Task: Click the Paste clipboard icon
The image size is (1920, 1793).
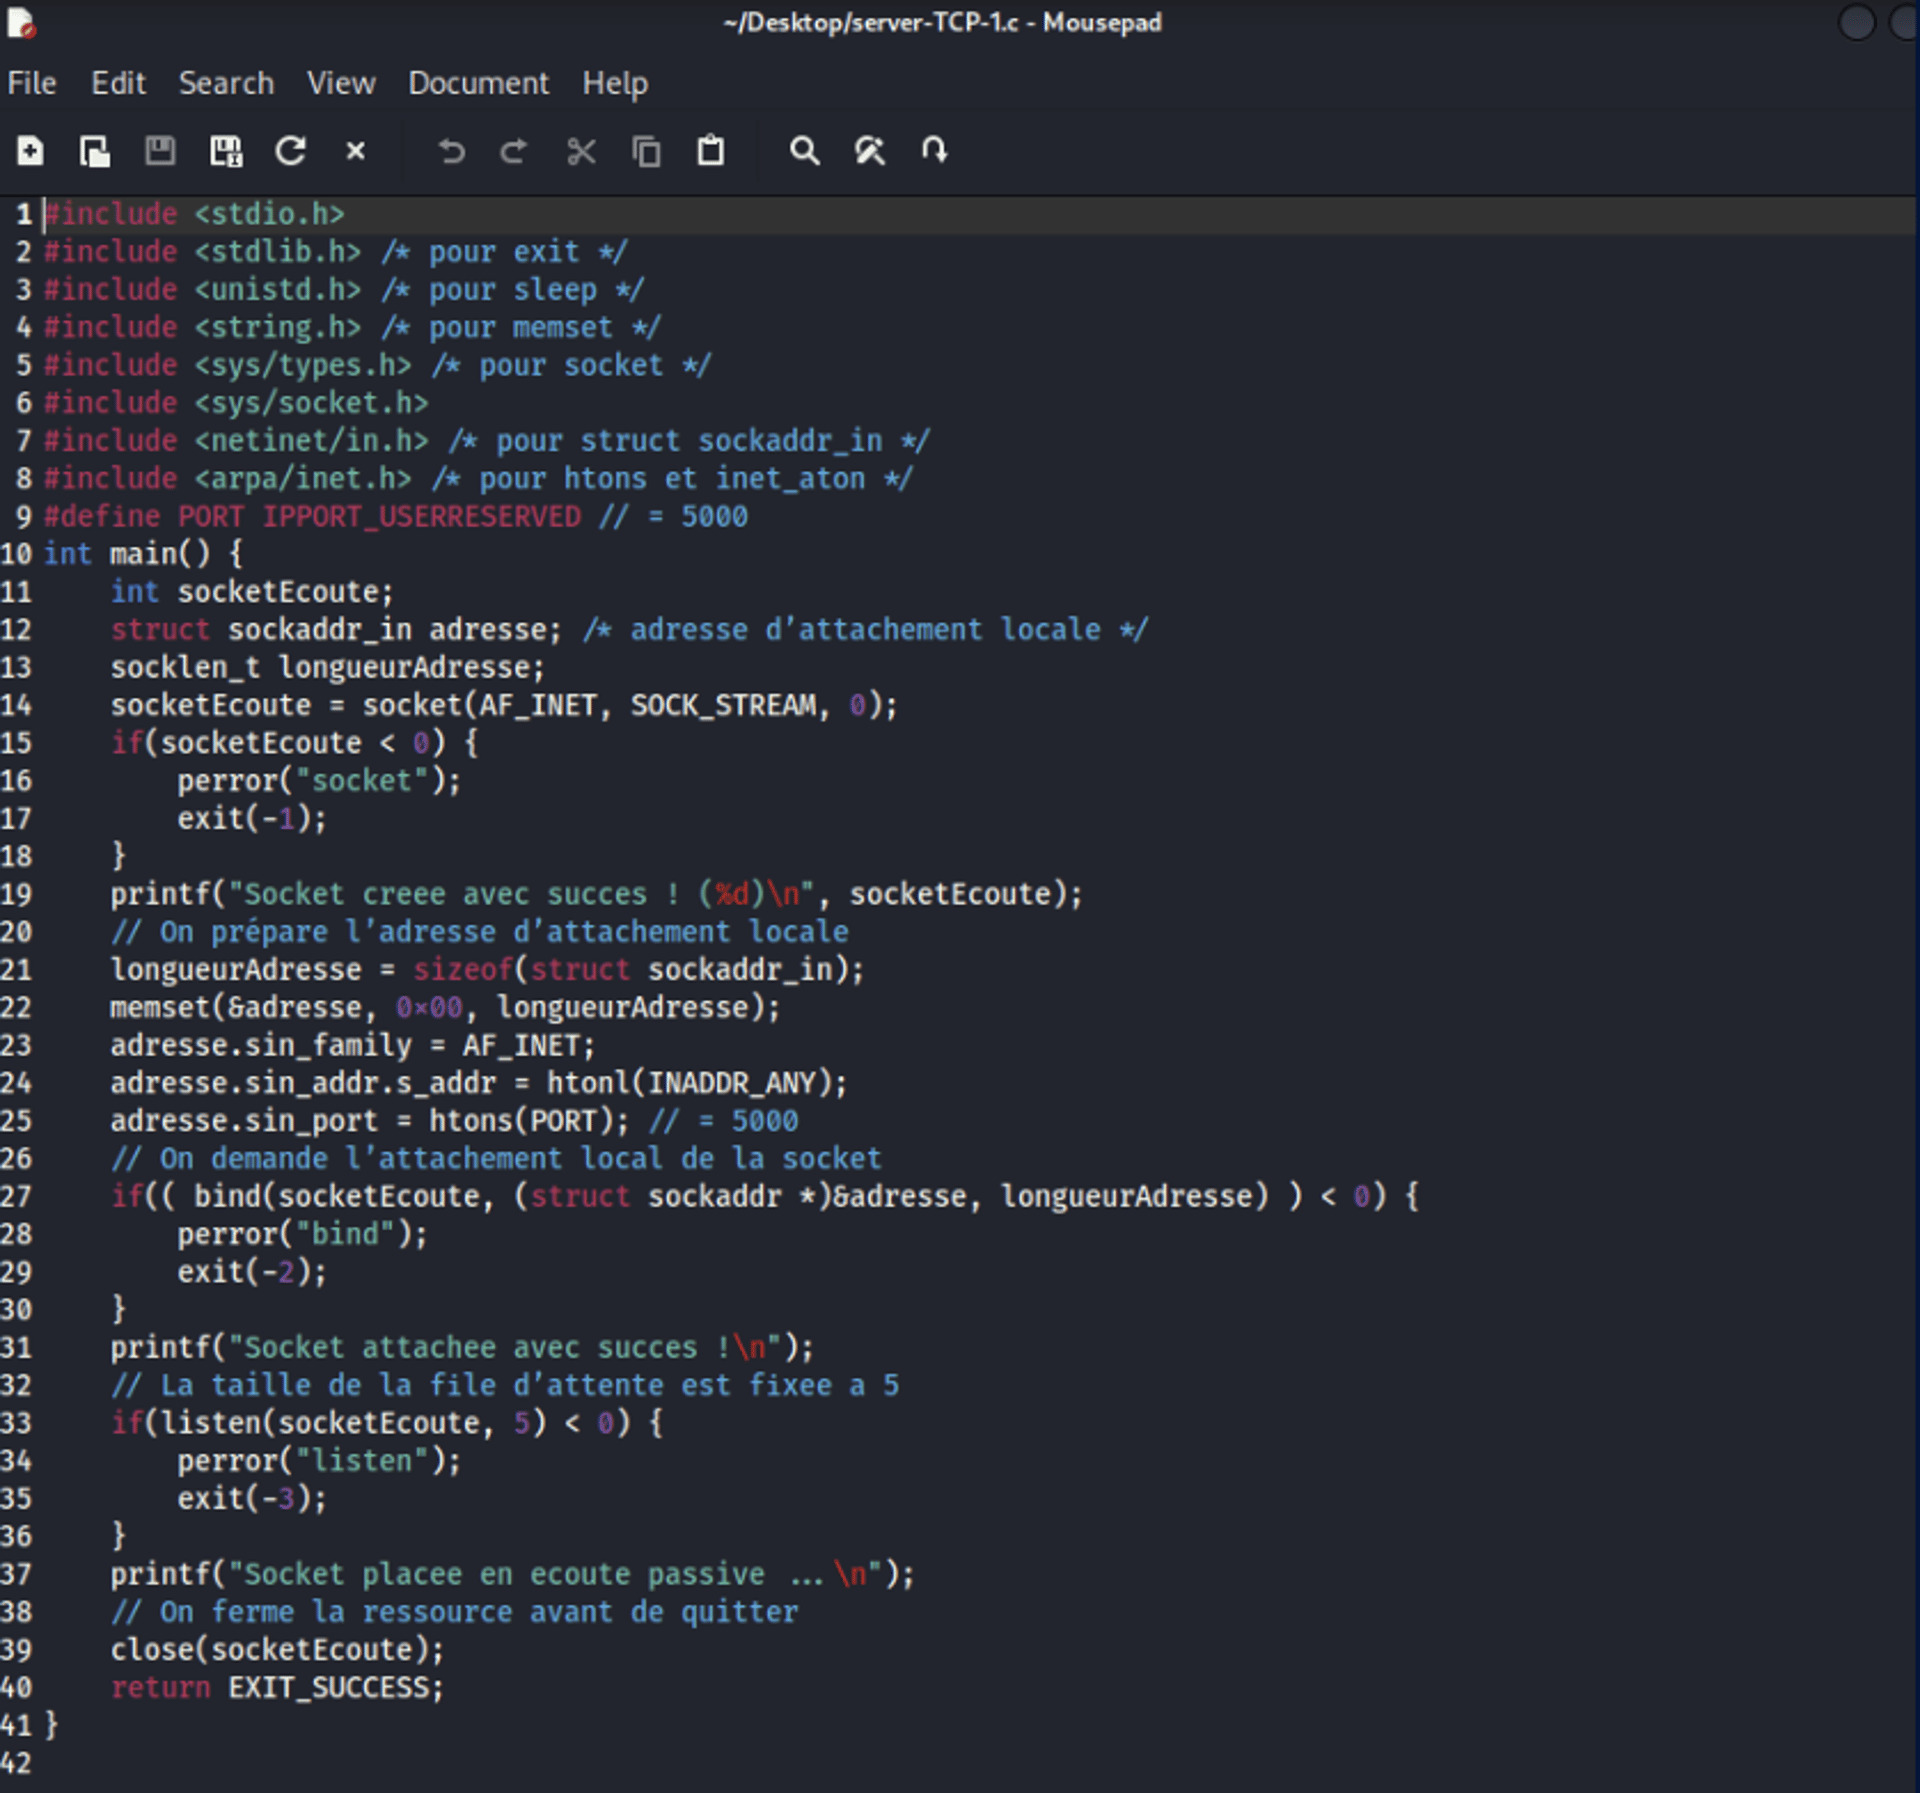Action: [711, 151]
